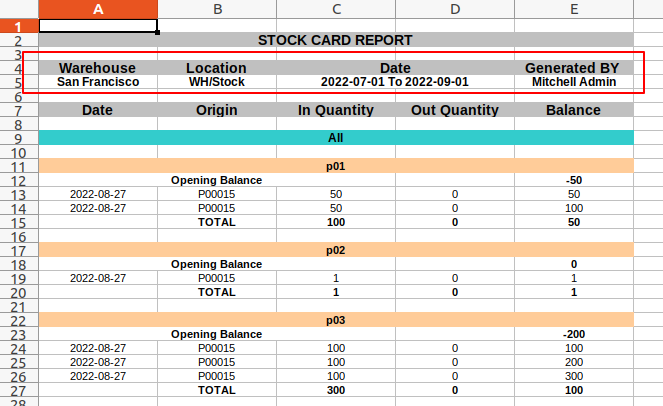Select row 2 header
This screenshot has height=406, width=663.
(19, 41)
